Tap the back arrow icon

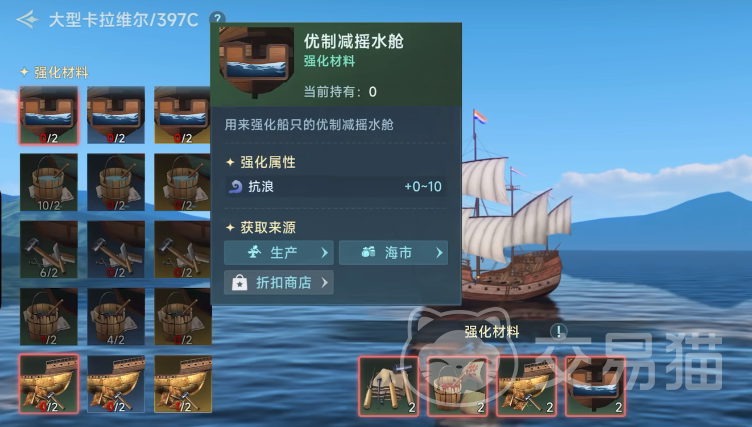pyautogui.click(x=27, y=20)
